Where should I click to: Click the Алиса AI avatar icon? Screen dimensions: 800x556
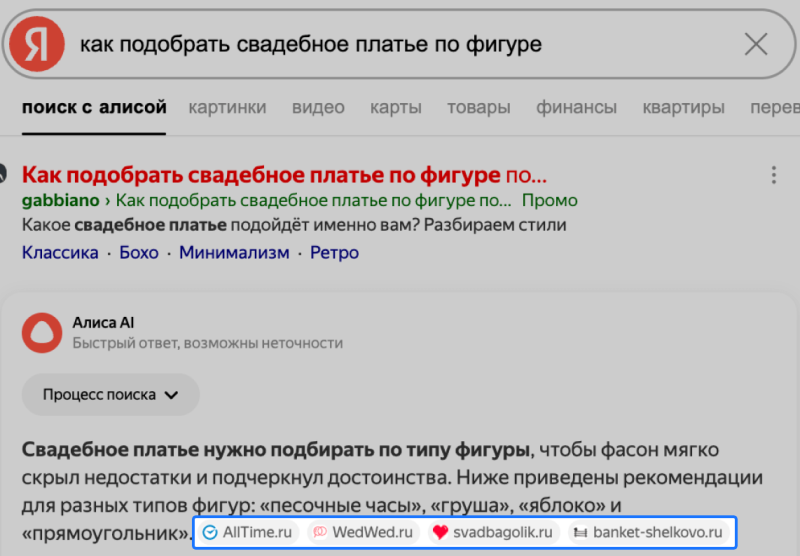(42, 332)
